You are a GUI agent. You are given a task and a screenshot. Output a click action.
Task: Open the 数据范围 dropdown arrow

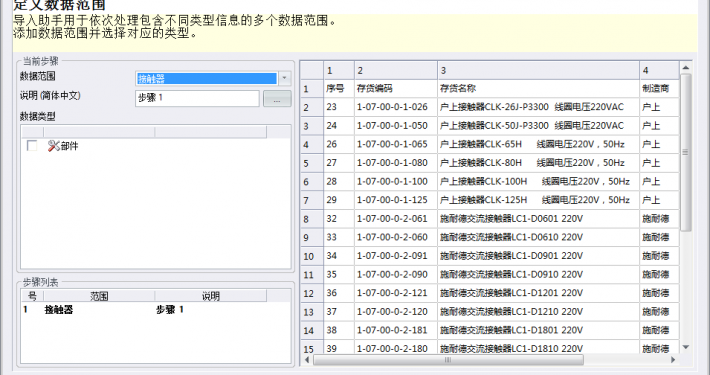[284, 78]
